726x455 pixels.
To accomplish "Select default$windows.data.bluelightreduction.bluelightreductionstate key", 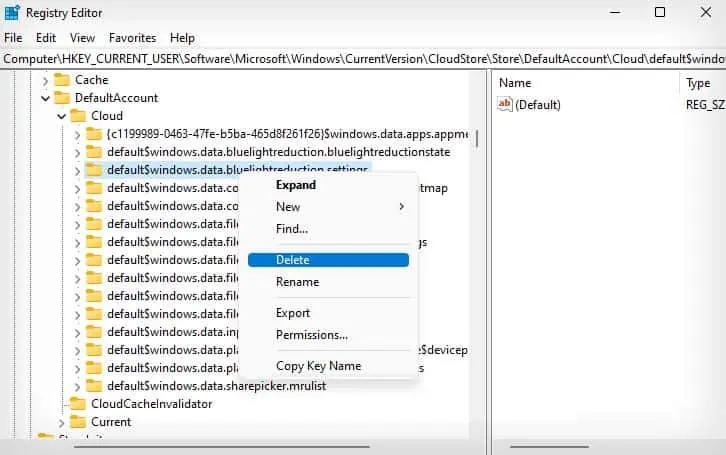I will click(x=279, y=152).
